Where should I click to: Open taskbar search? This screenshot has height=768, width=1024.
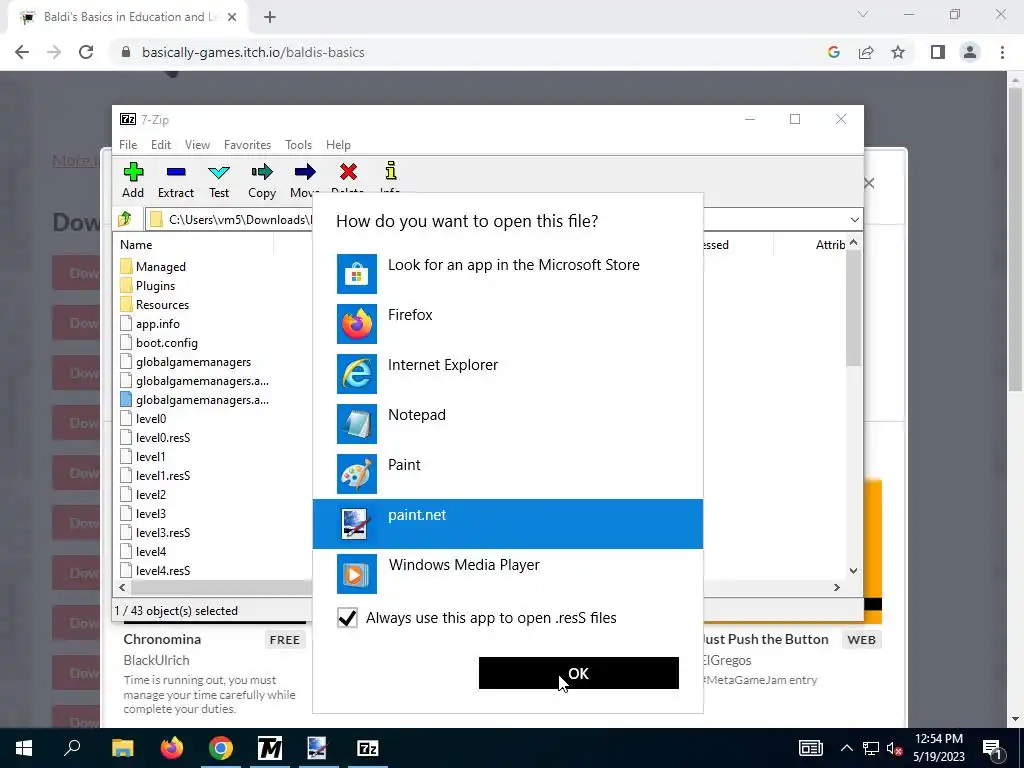72,748
